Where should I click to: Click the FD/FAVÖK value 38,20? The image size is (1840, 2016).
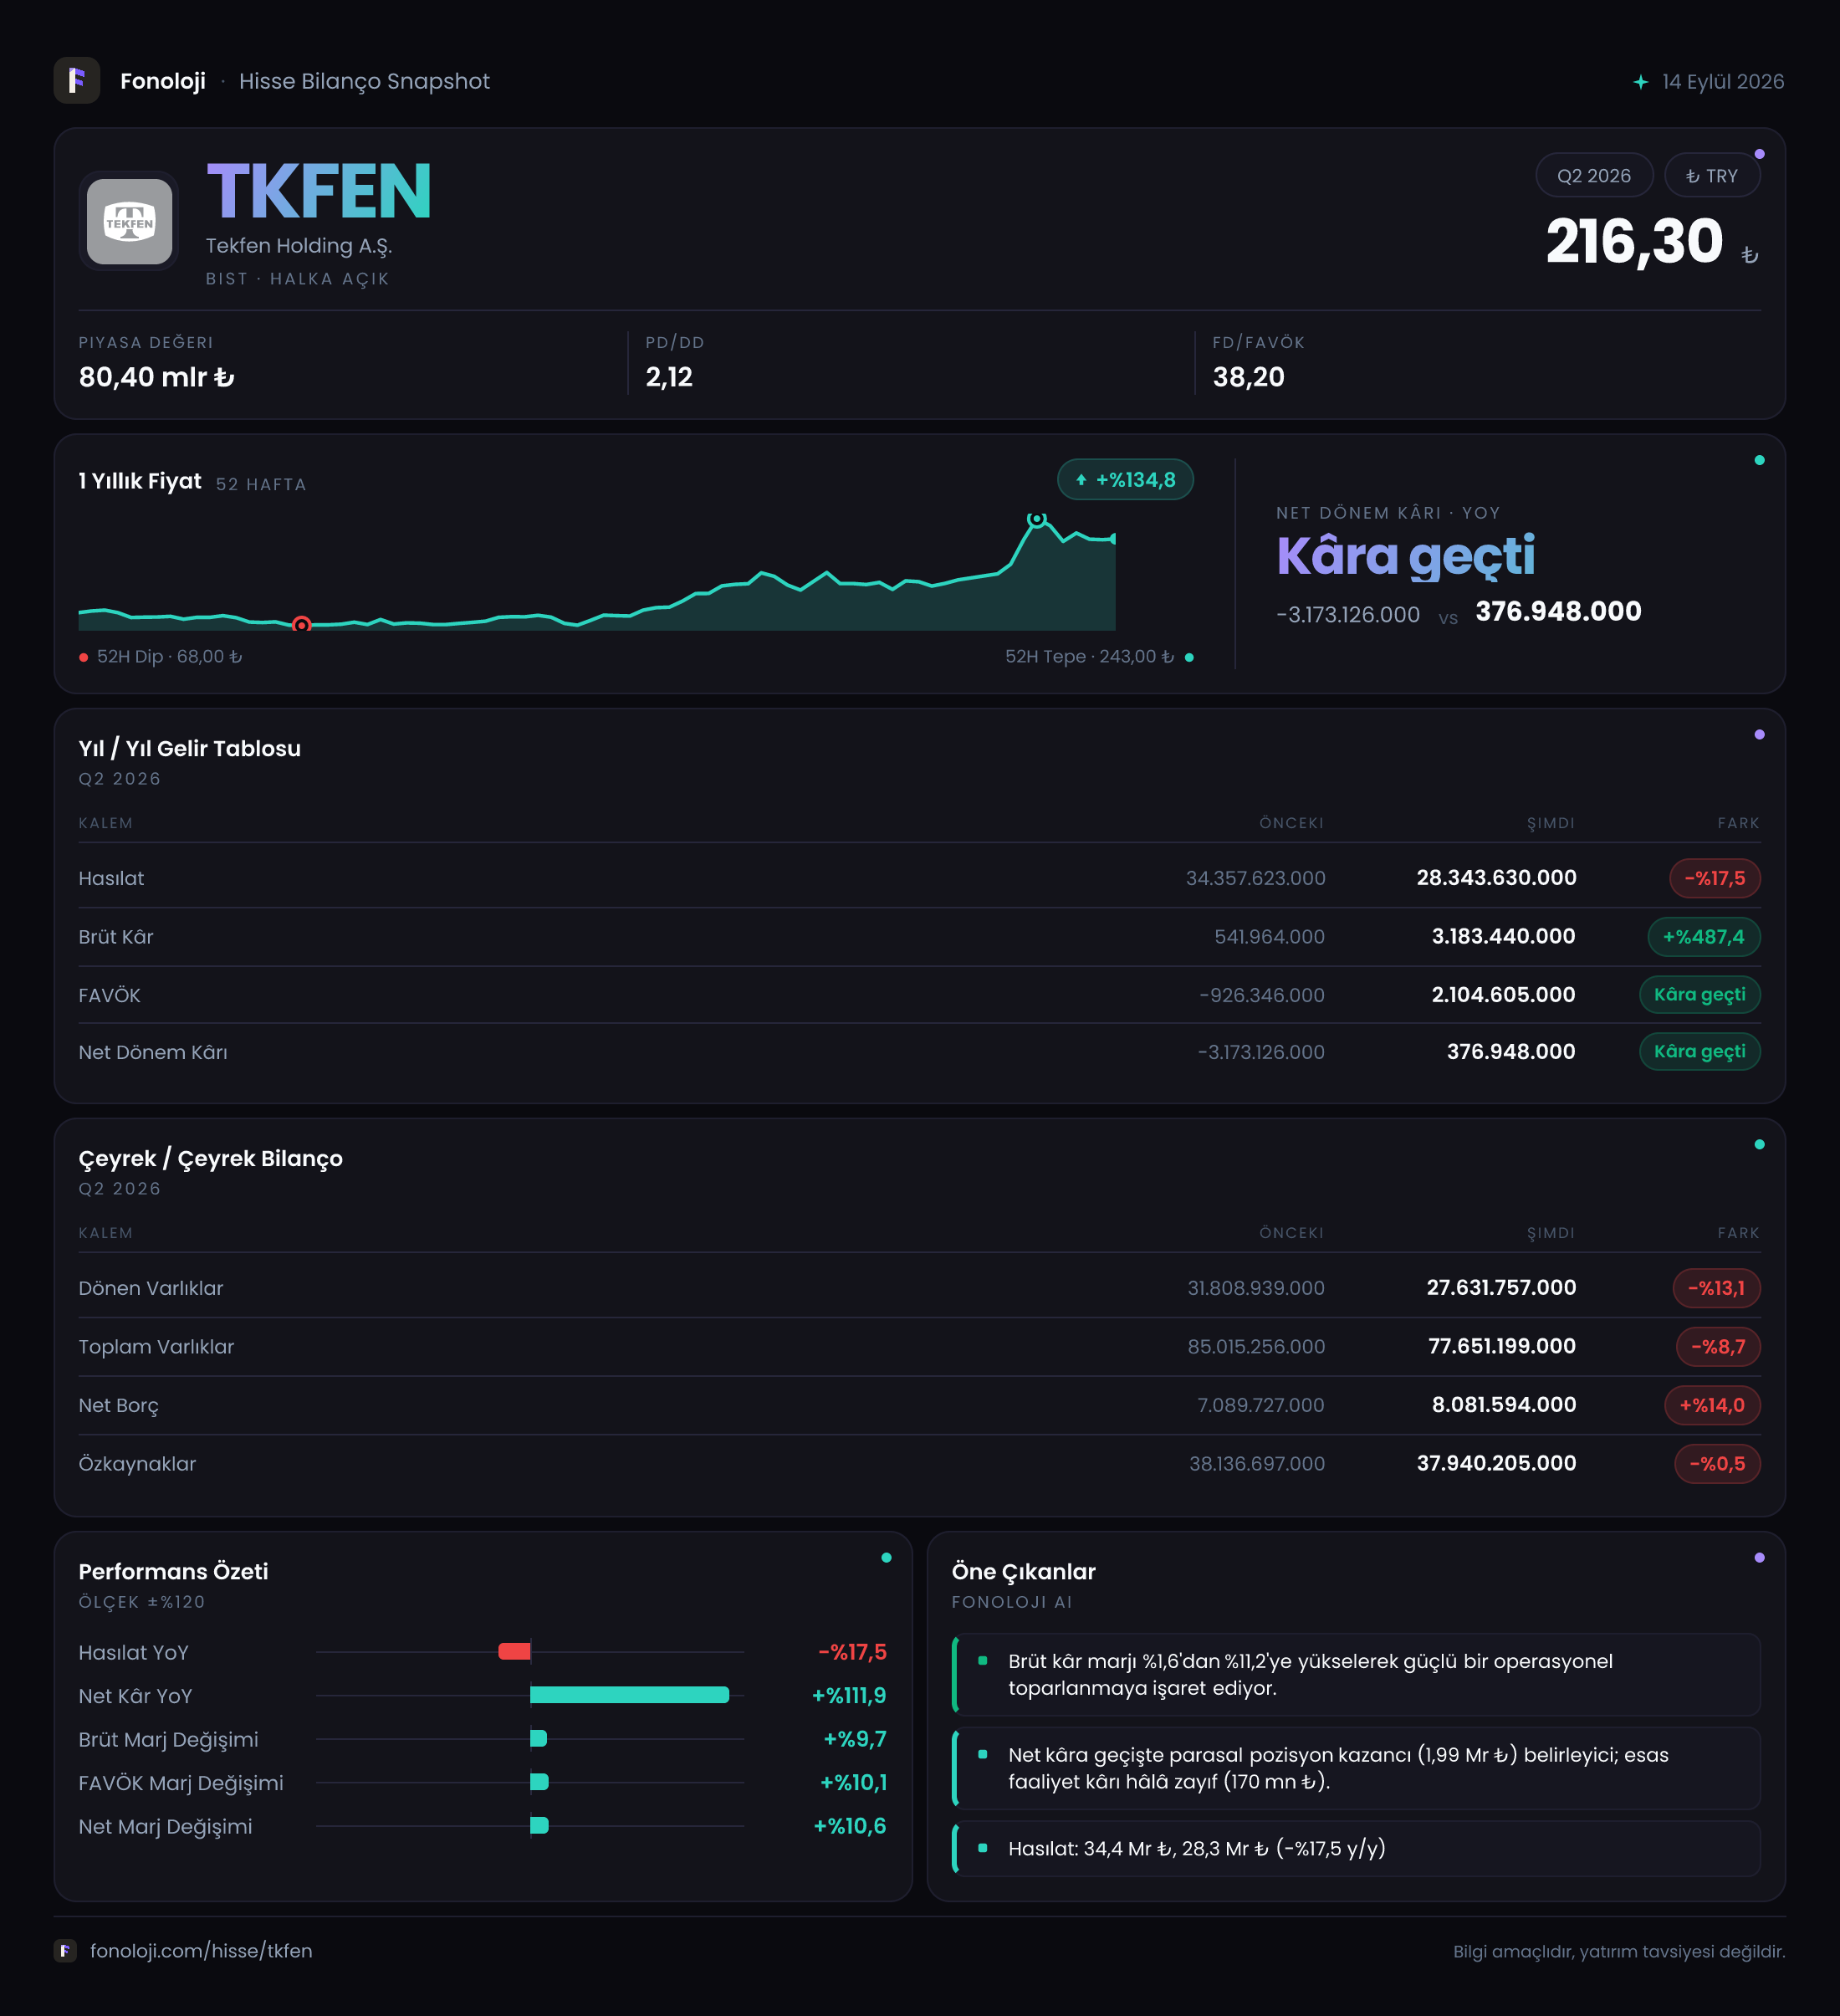pyautogui.click(x=1248, y=377)
